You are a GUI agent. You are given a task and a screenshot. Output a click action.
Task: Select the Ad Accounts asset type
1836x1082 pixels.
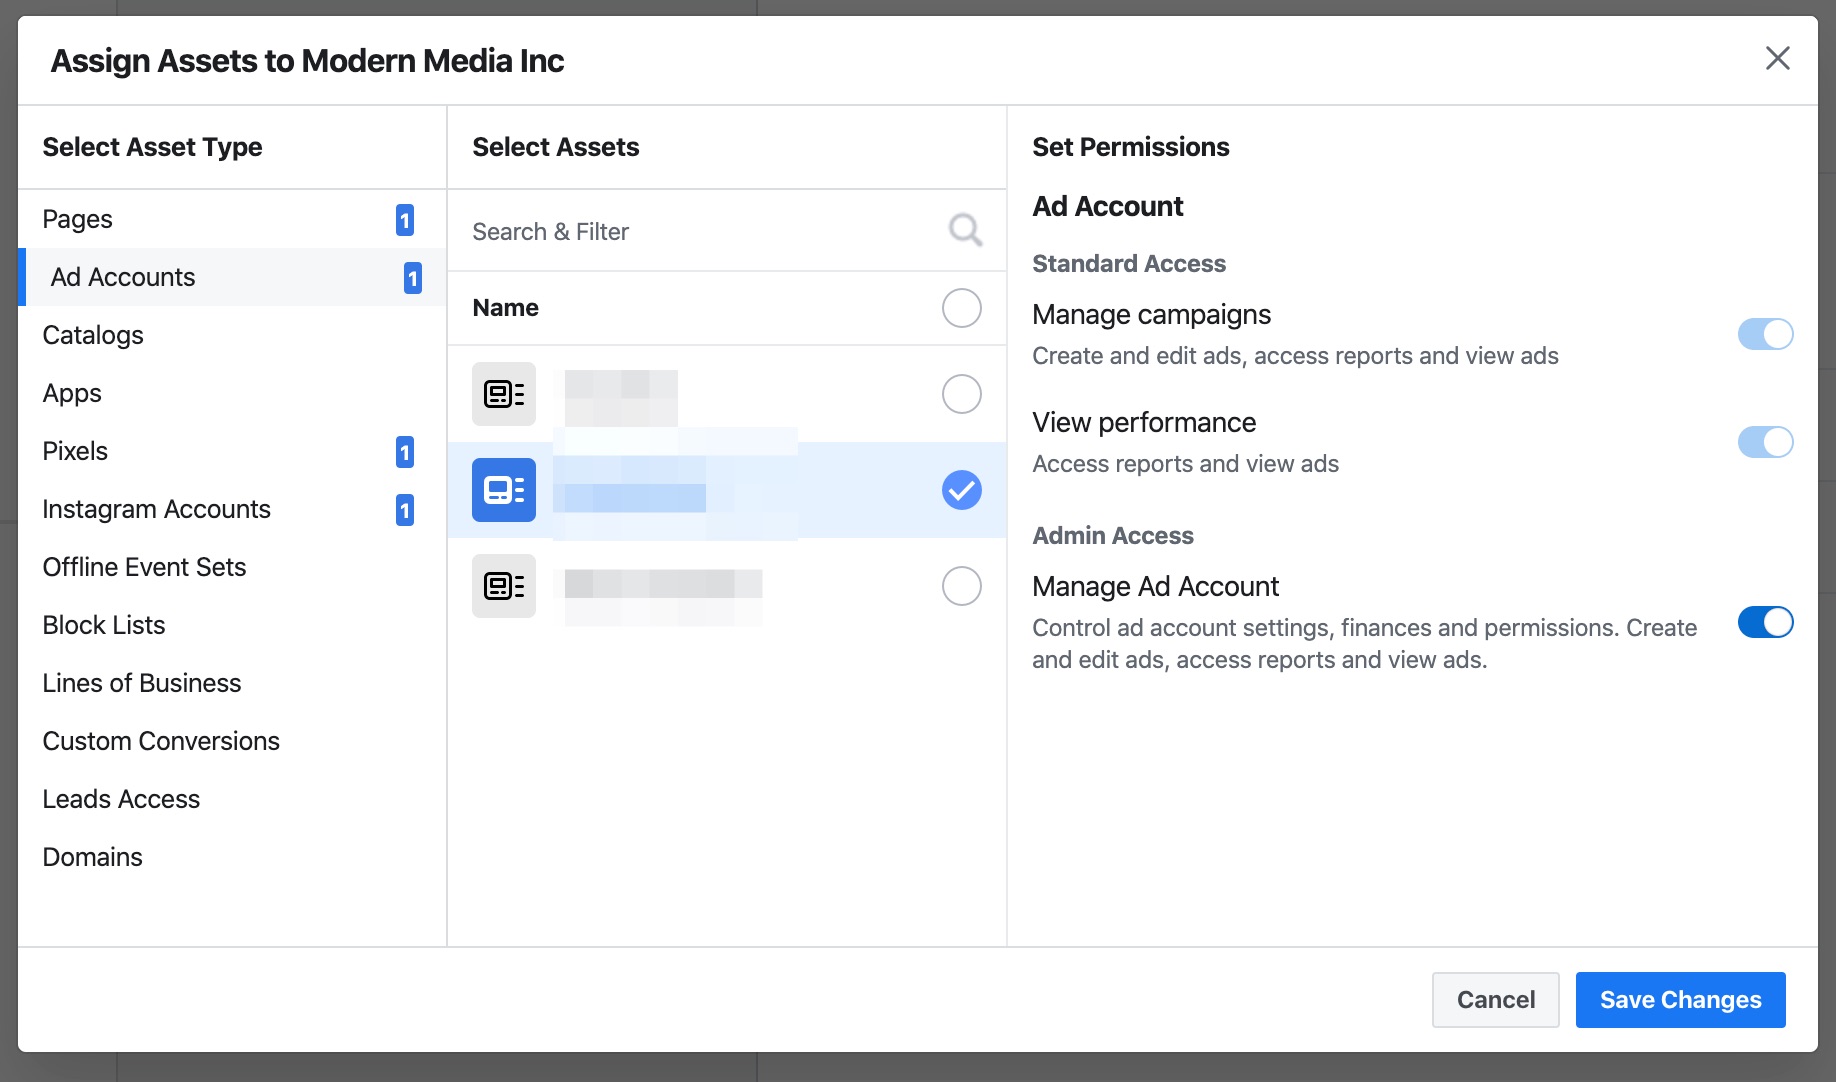[232, 277]
